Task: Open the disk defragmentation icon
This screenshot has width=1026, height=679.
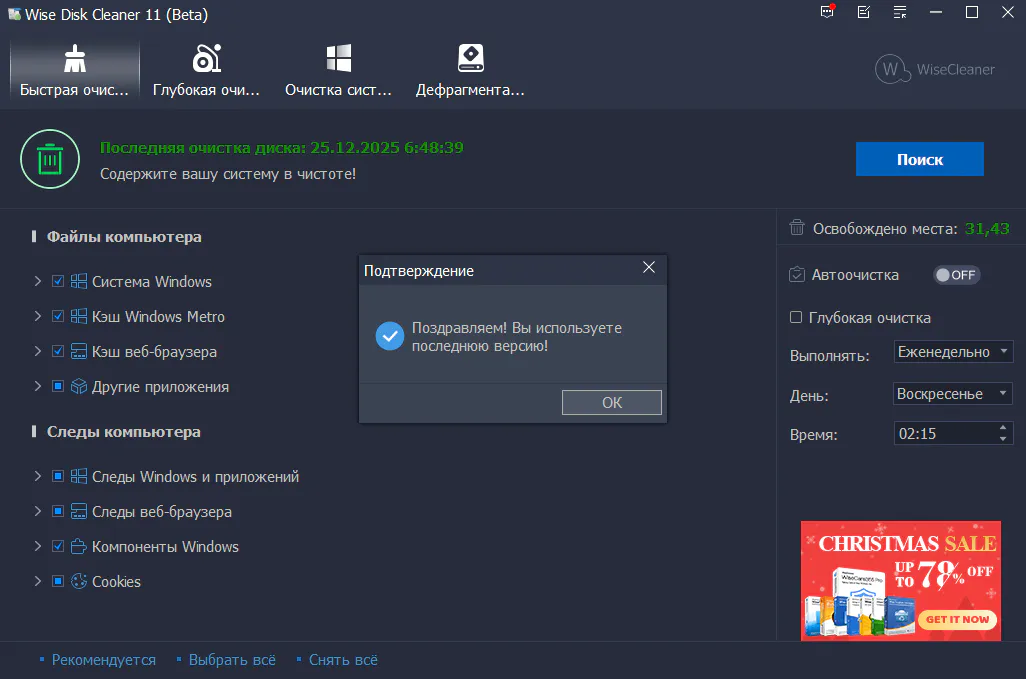Action: click(x=470, y=59)
